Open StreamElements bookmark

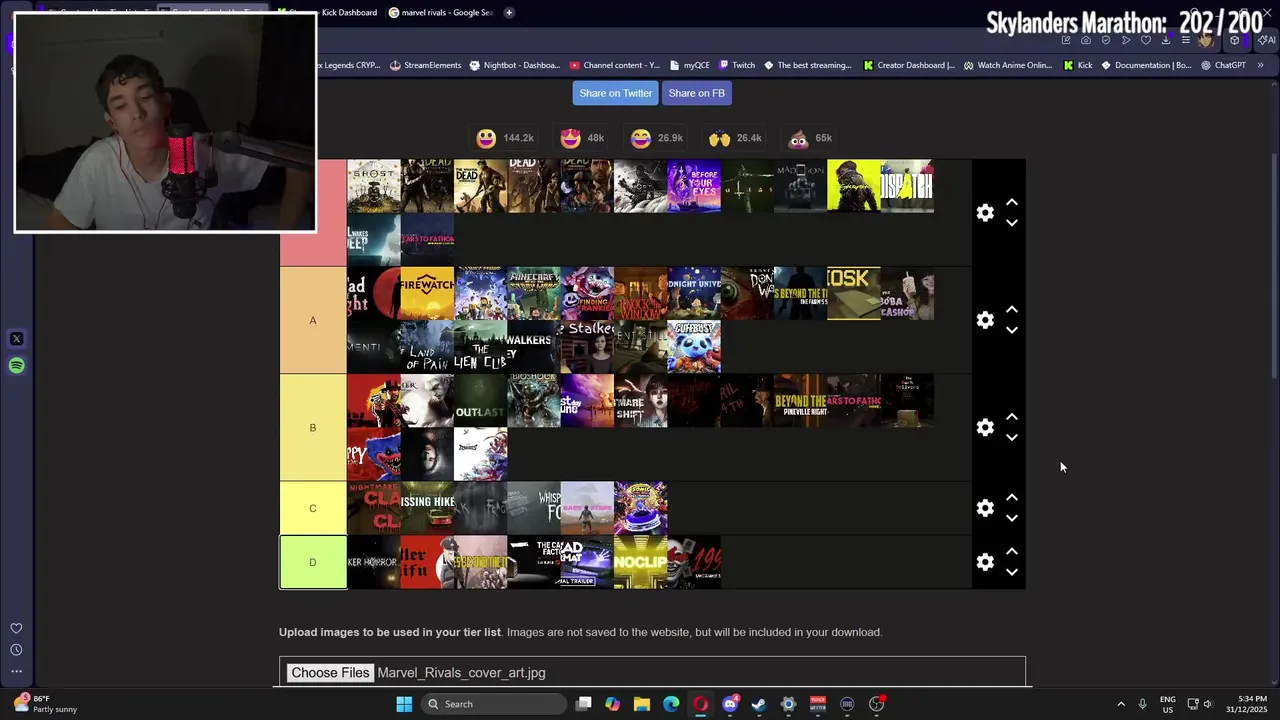point(425,65)
